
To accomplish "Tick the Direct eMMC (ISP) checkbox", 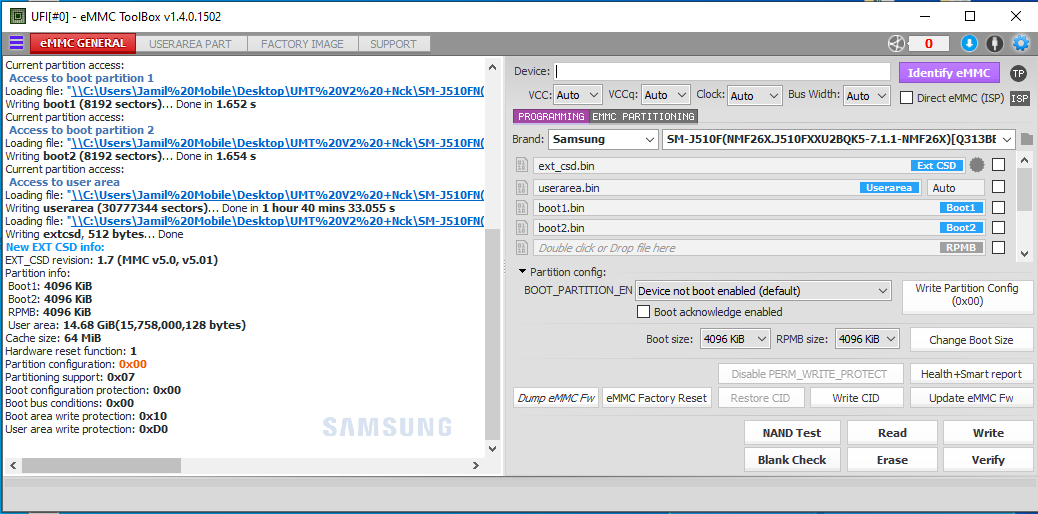I will [x=906, y=97].
